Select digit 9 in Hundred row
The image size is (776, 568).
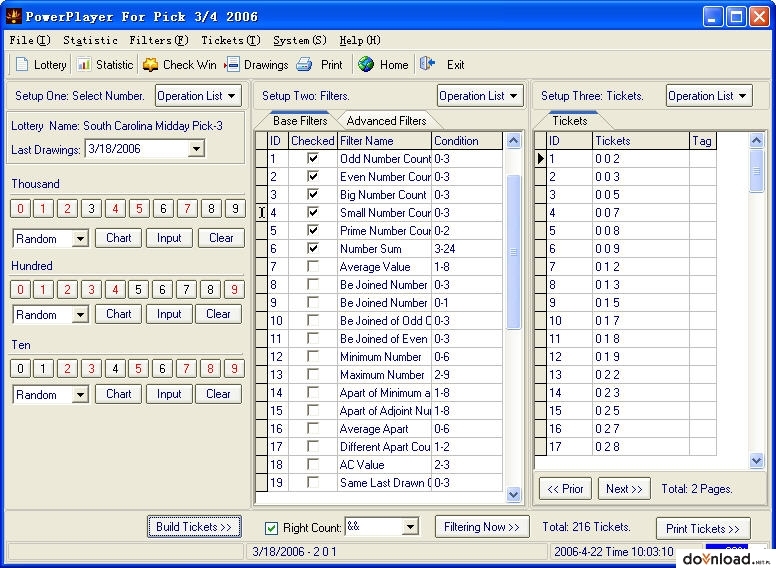(x=235, y=289)
